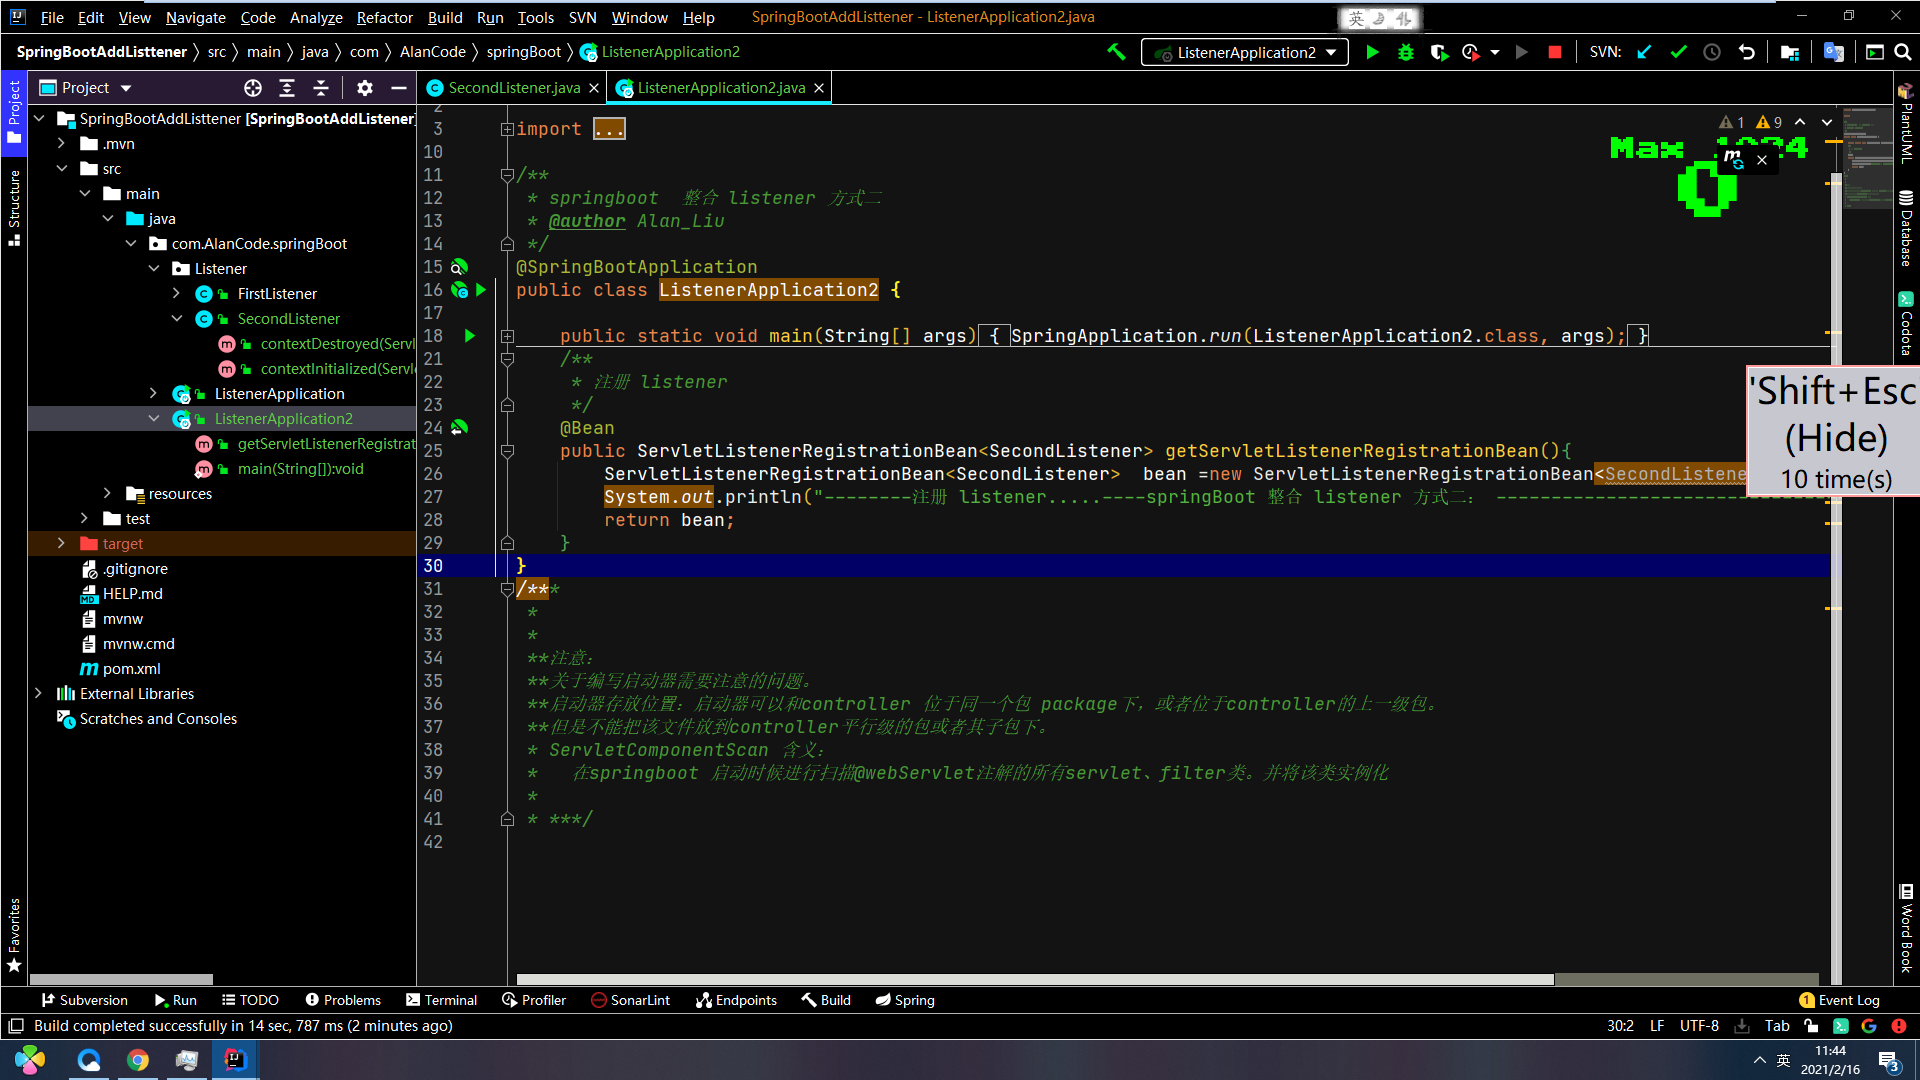Viewport: 1920px width, 1080px height.
Task: Start debugging with the bug icon
Action: pyautogui.click(x=1406, y=52)
